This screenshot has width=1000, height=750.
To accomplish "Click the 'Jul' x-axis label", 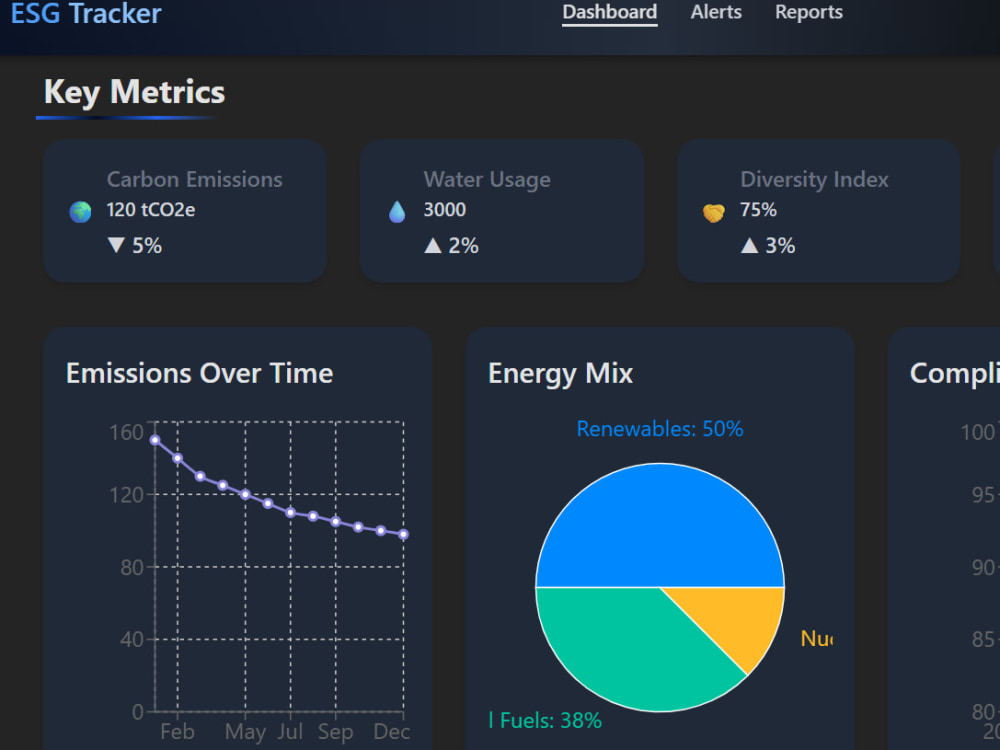I will click(x=290, y=732).
